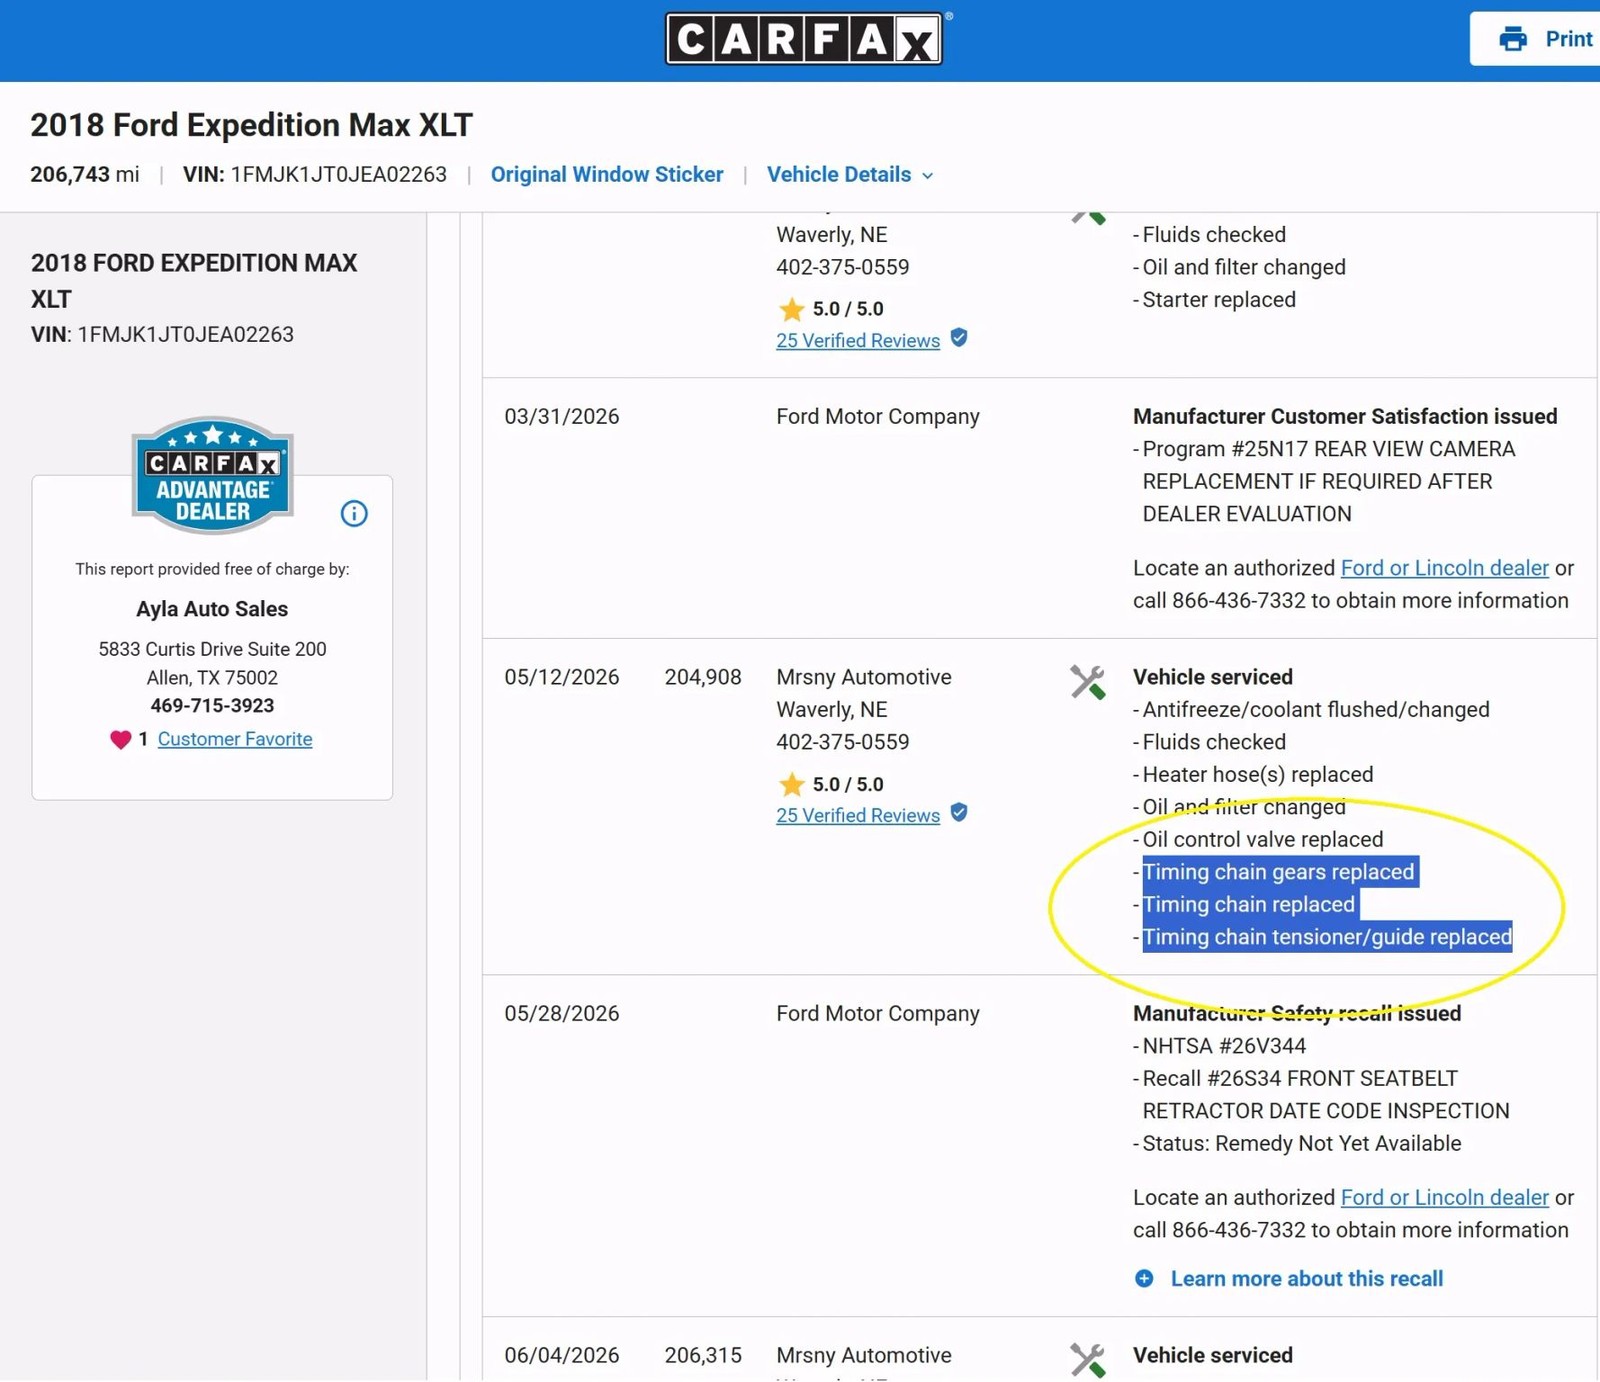
Task: Click the NHTSA #26V344 recall number
Action: [1224, 1046]
